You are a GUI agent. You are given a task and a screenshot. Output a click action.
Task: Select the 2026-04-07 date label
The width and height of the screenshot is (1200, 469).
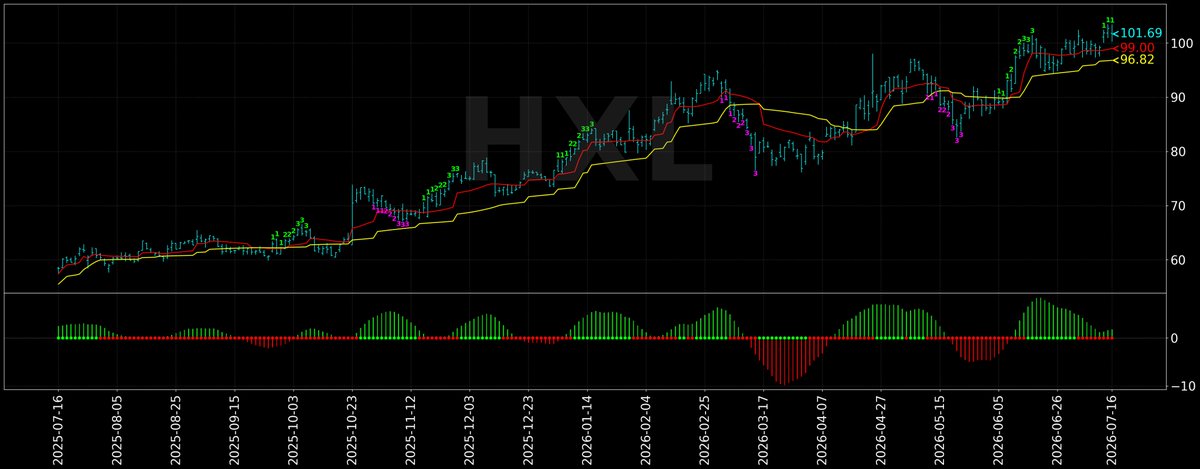[x=822, y=428]
